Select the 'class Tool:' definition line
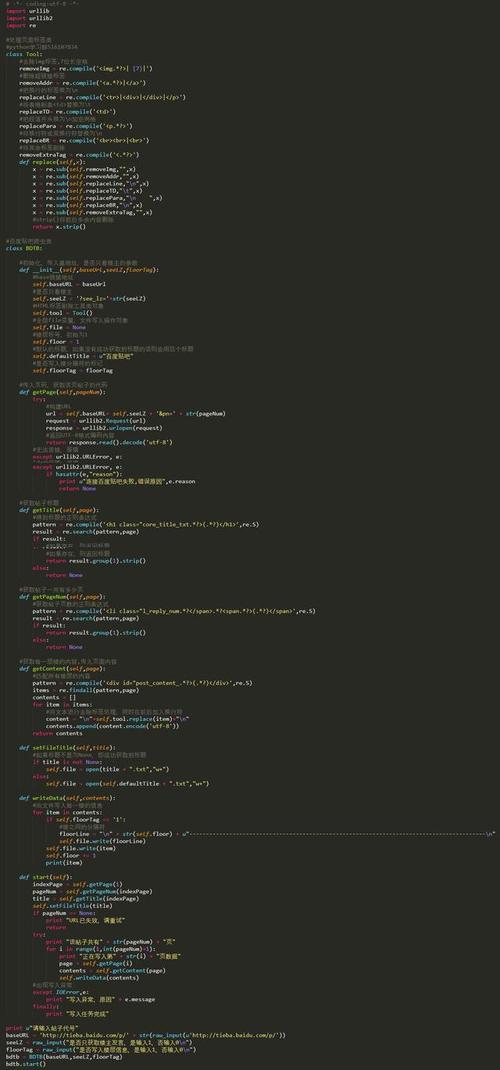The image size is (500, 1070). [18, 54]
